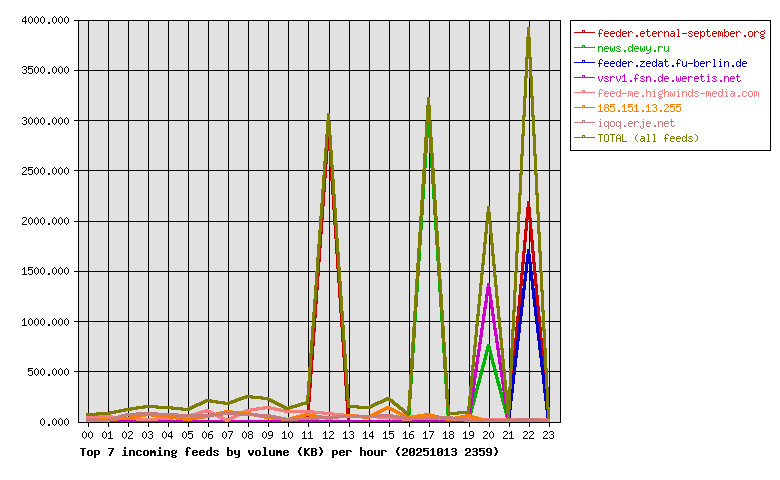The image size is (780, 480).
Task: Click hour 09 on the x-axis
Action: coord(268,435)
